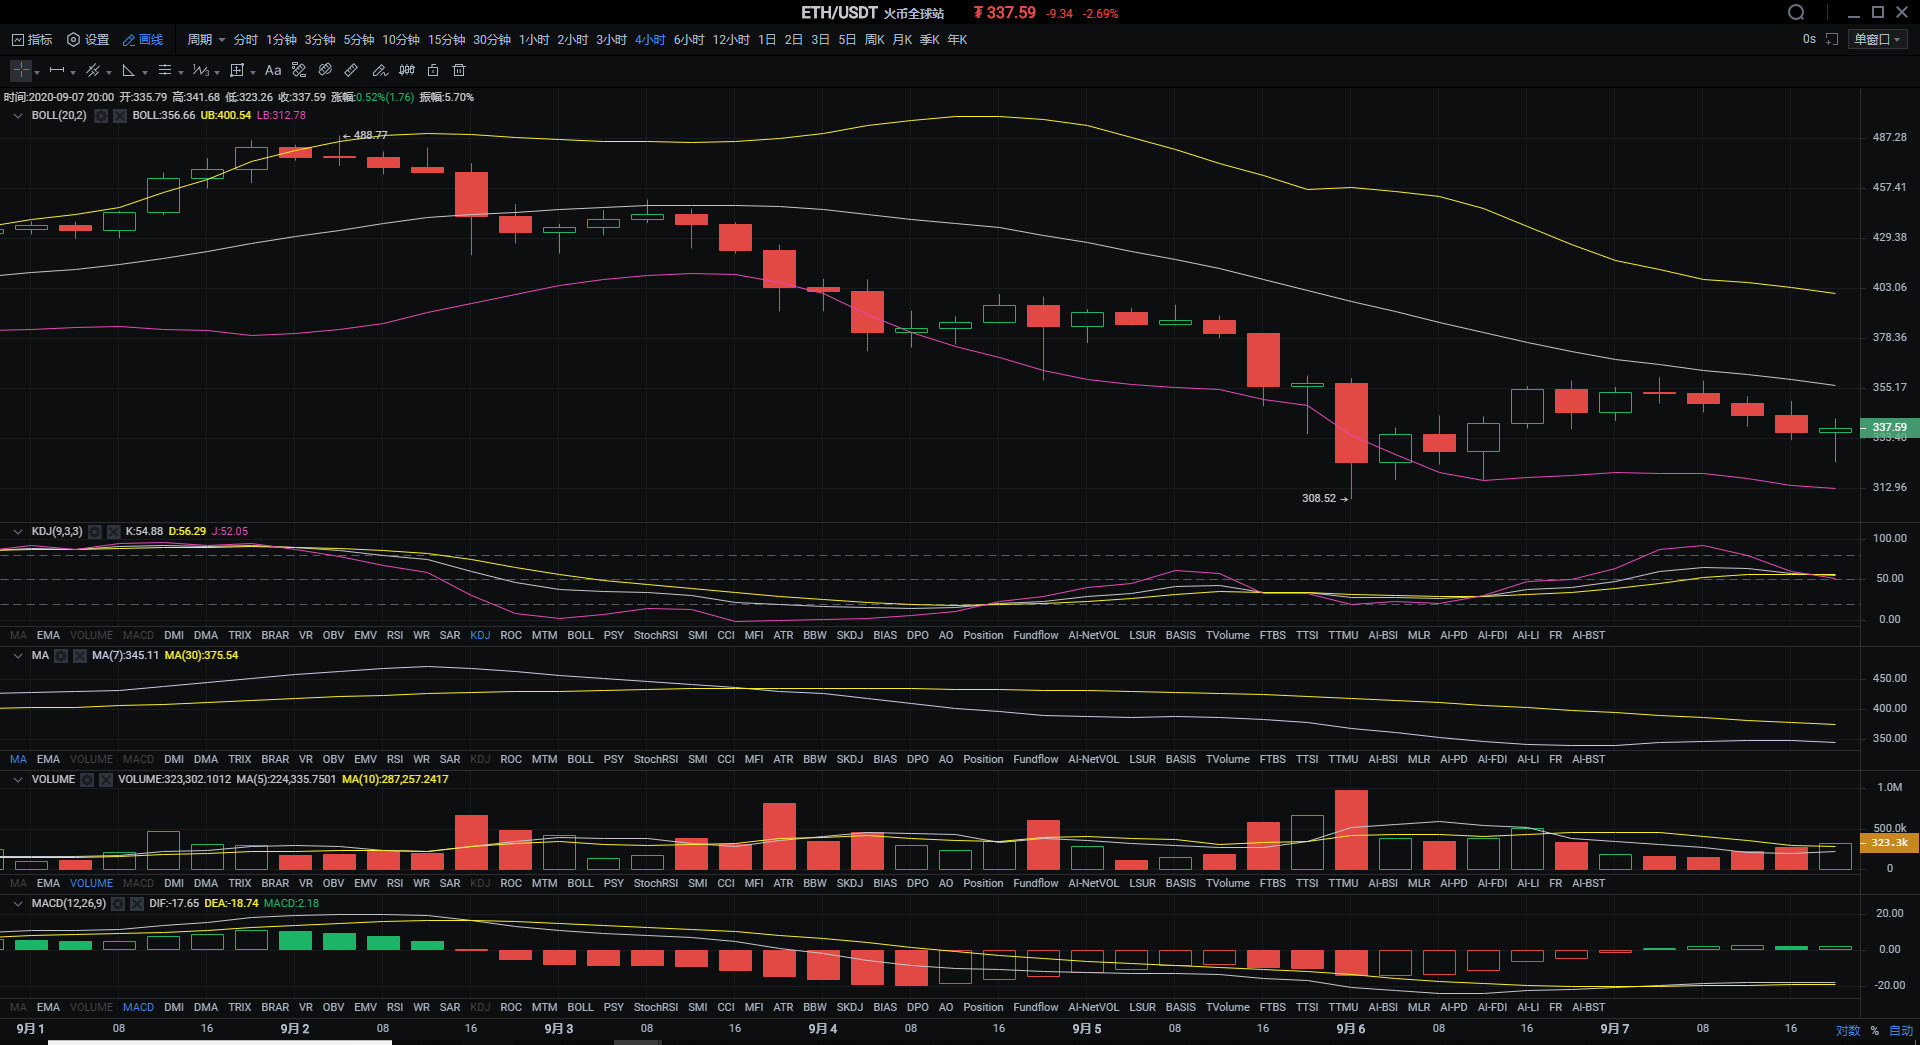Click the hide-drawings icon in the drawing toolbar
The width and height of the screenshot is (1920, 1045).
(325, 70)
